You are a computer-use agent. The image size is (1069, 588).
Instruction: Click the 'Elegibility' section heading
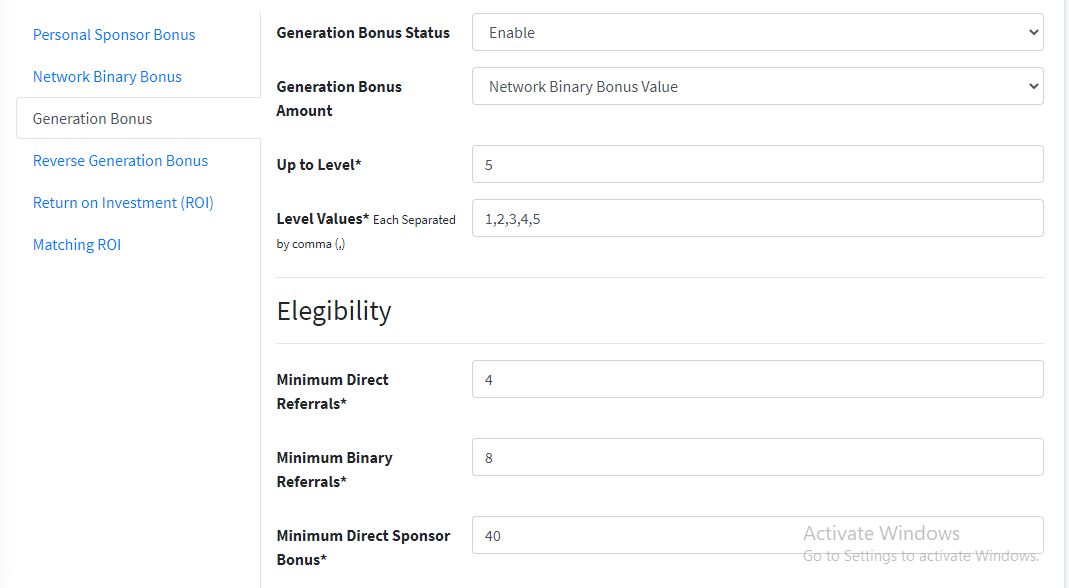click(x=334, y=311)
